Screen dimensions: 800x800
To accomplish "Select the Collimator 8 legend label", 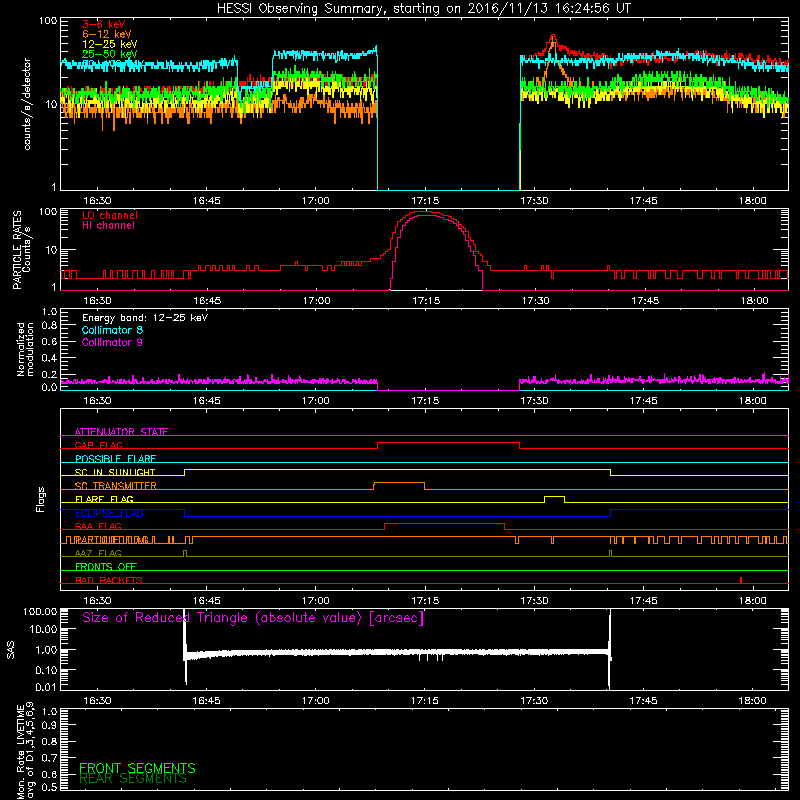I will tap(112, 330).
